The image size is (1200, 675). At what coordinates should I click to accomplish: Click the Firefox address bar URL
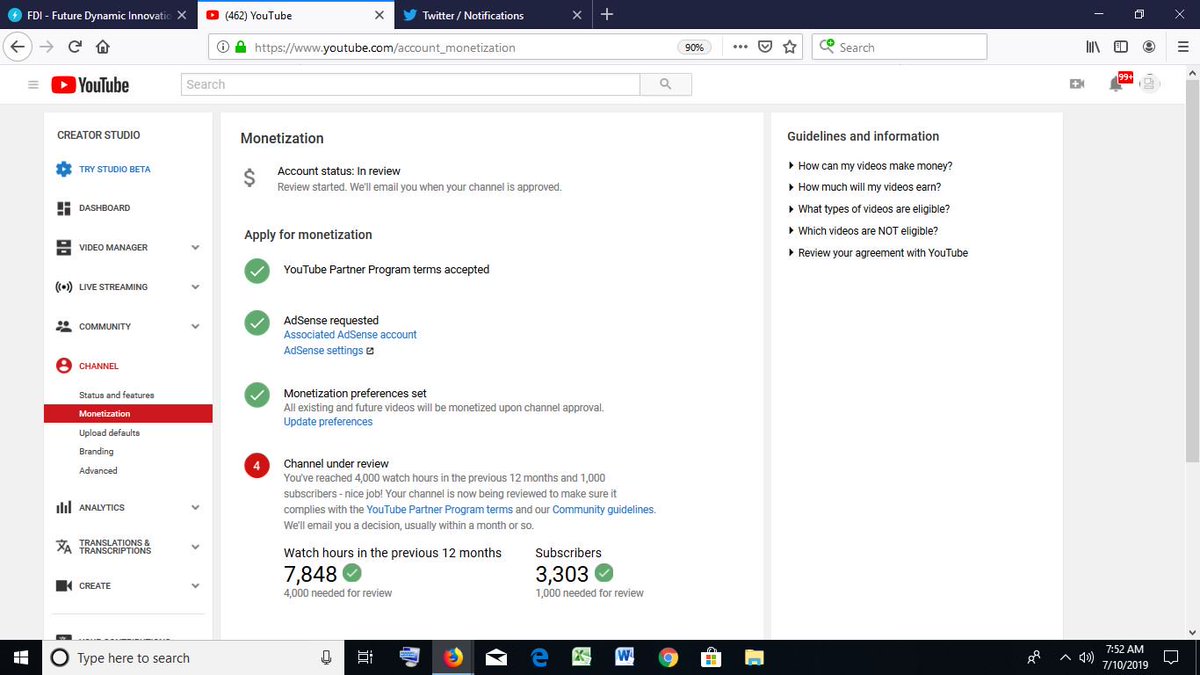(x=385, y=47)
